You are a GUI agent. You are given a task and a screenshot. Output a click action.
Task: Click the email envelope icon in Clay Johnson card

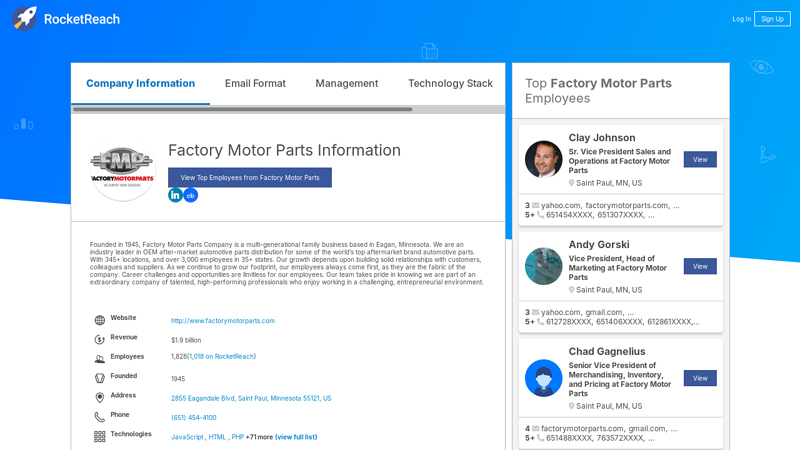(x=535, y=206)
